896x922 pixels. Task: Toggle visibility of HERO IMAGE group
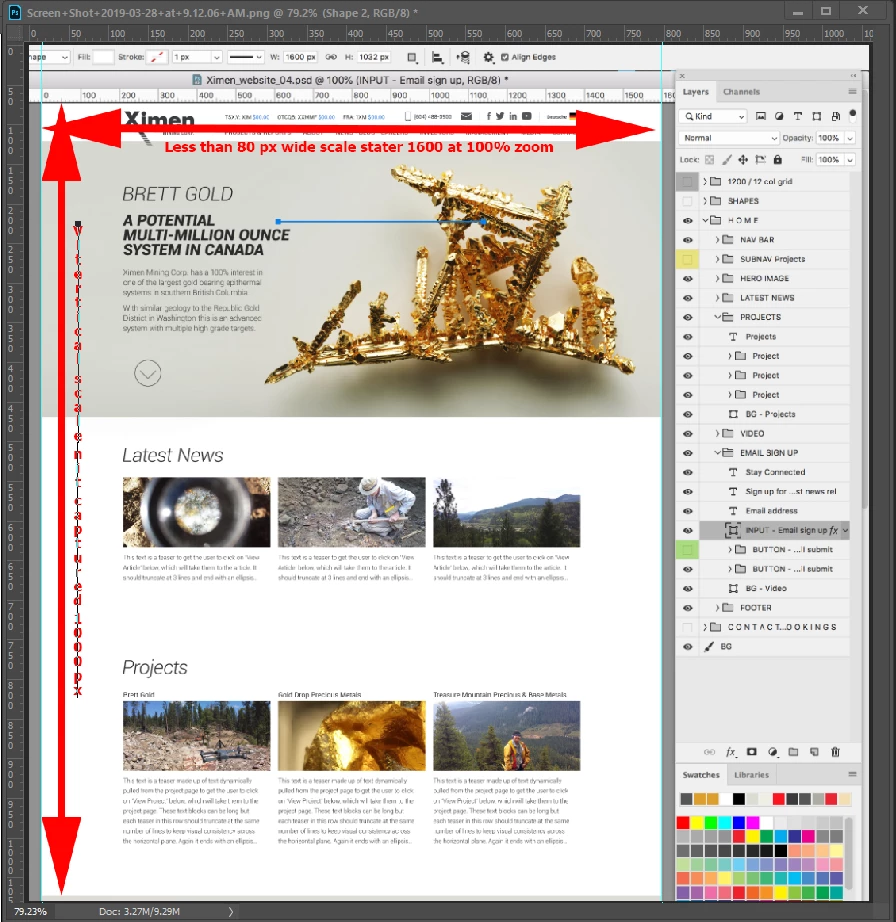click(x=687, y=279)
